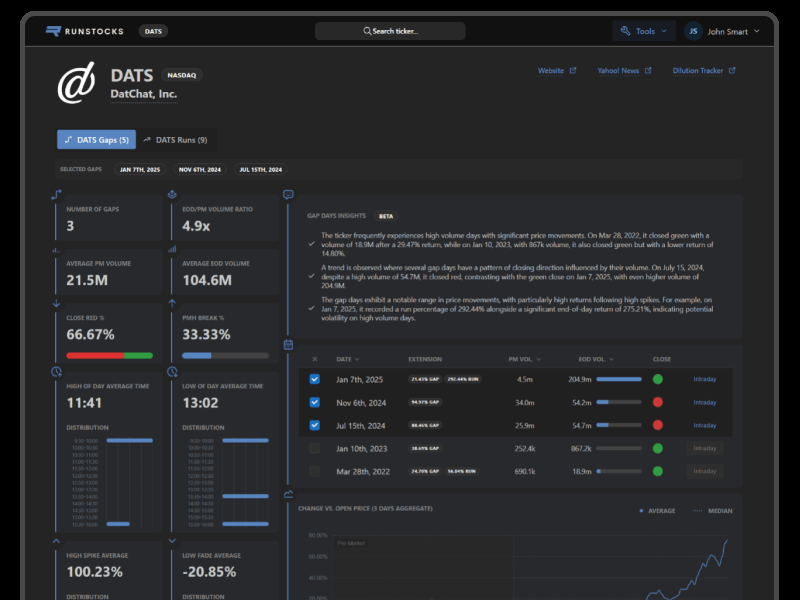
Task: Click the DatChat, Inc. company name
Action: (144, 94)
